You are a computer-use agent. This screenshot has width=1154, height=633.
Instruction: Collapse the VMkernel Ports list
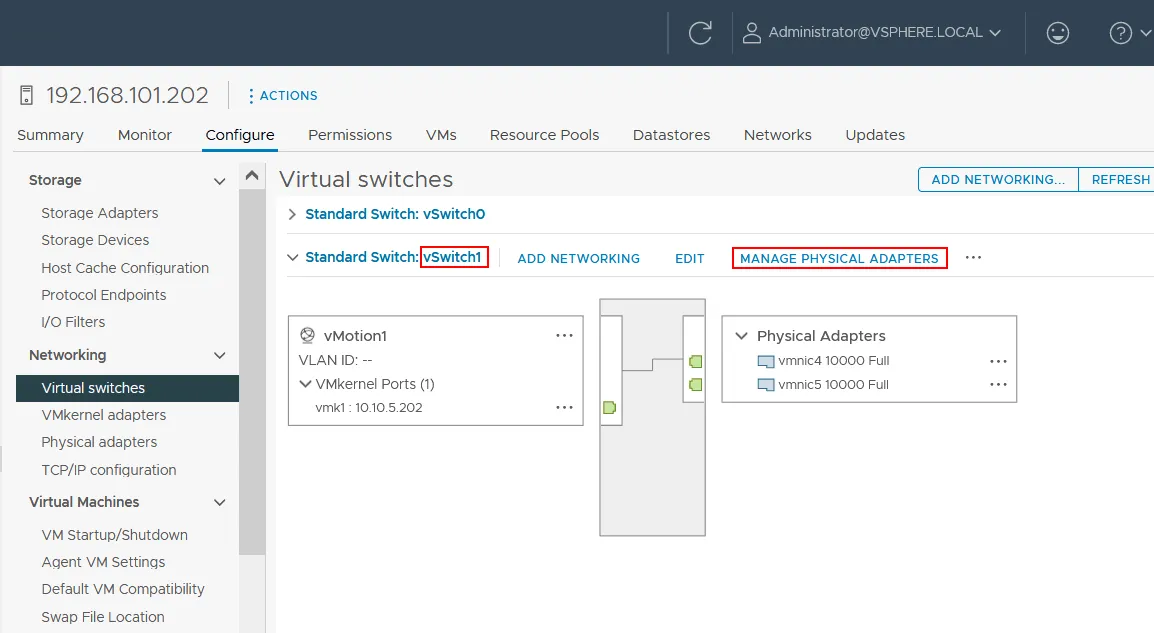click(x=305, y=383)
